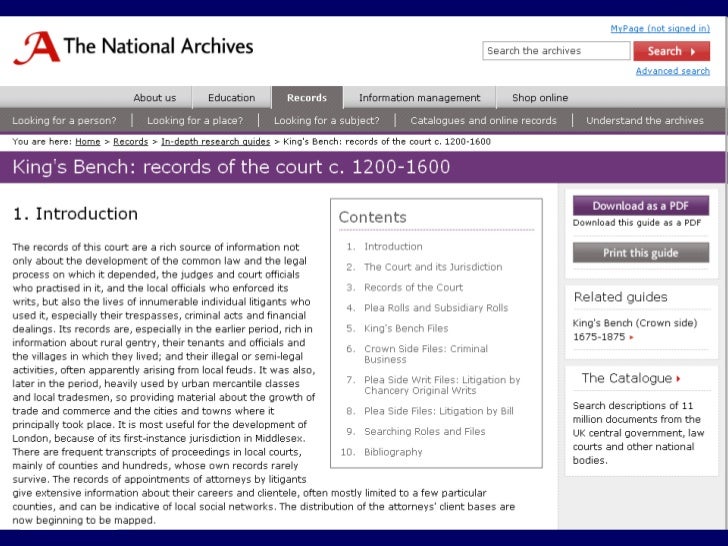728x546 pixels.
Task: Choose Looking for a place?
Action: pyautogui.click(x=195, y=121)
